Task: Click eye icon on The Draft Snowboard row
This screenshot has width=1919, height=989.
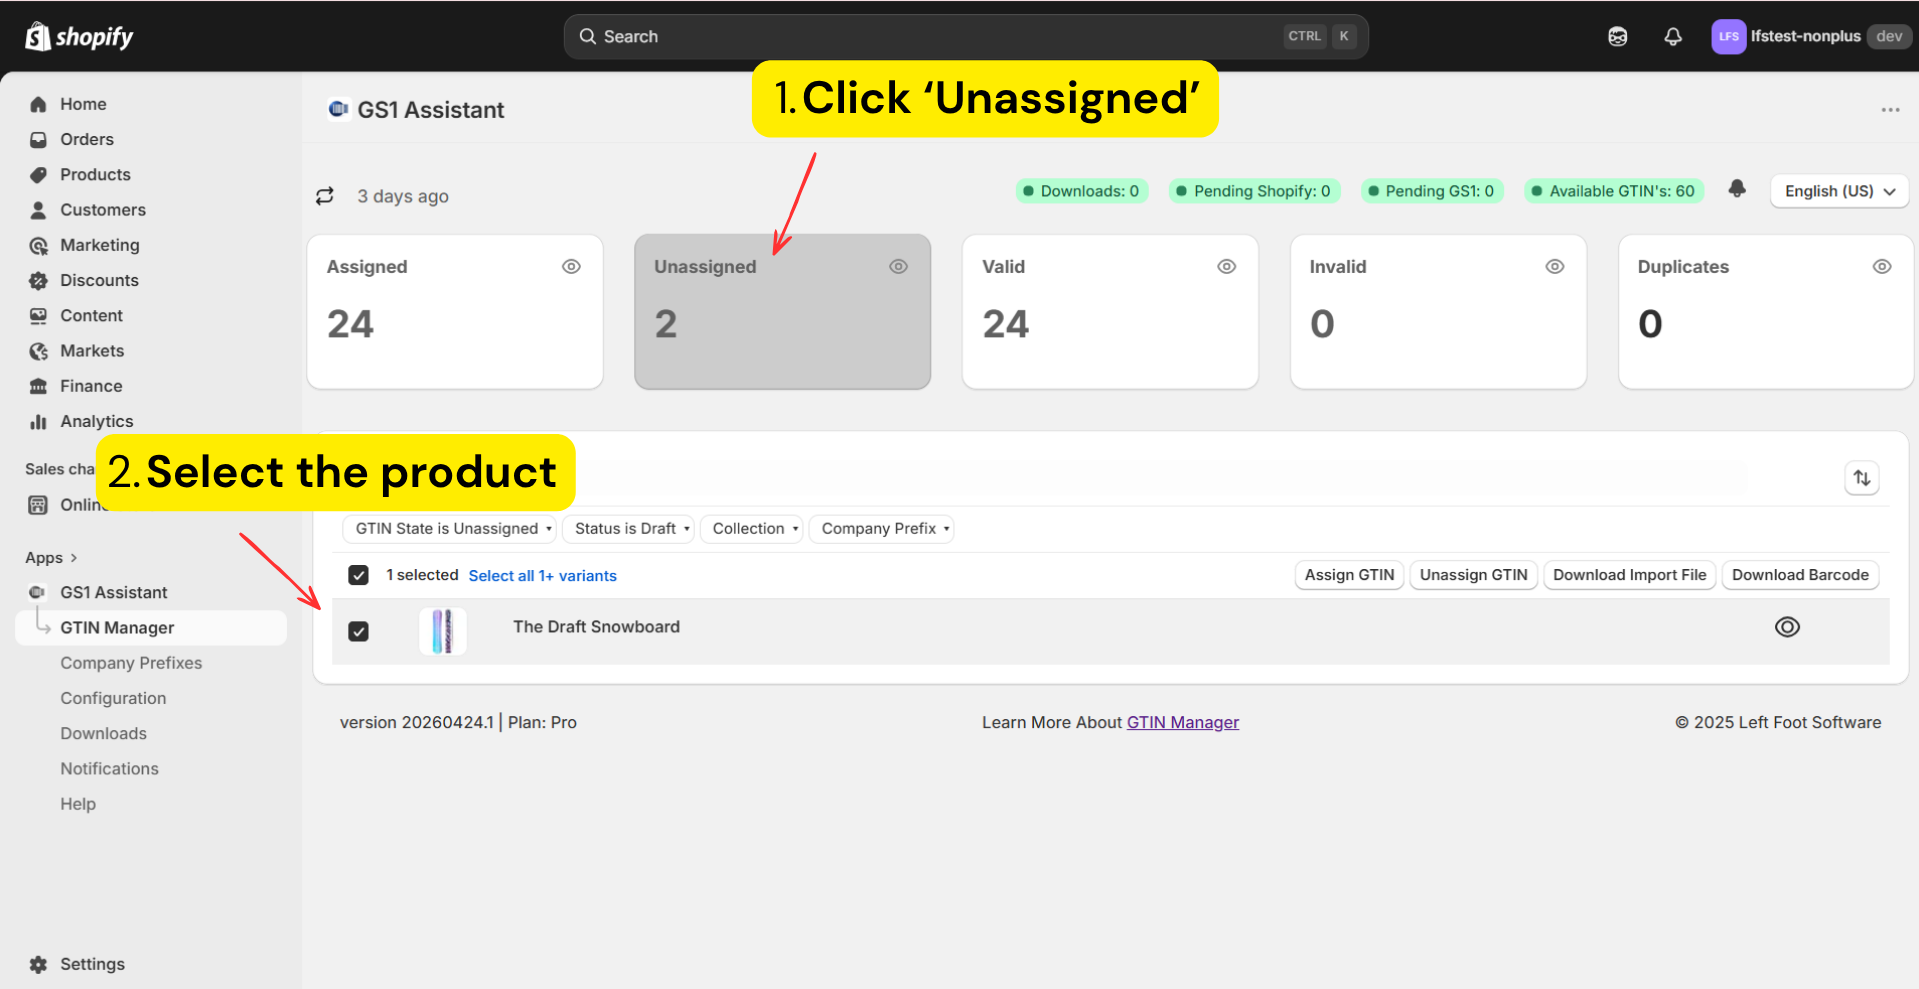Action: coord(1787,627)
